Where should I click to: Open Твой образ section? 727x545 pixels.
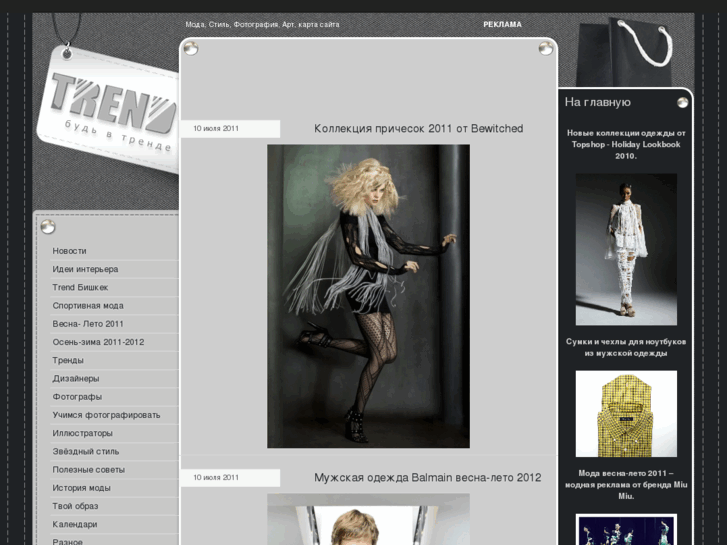click(x=75, y=506)
